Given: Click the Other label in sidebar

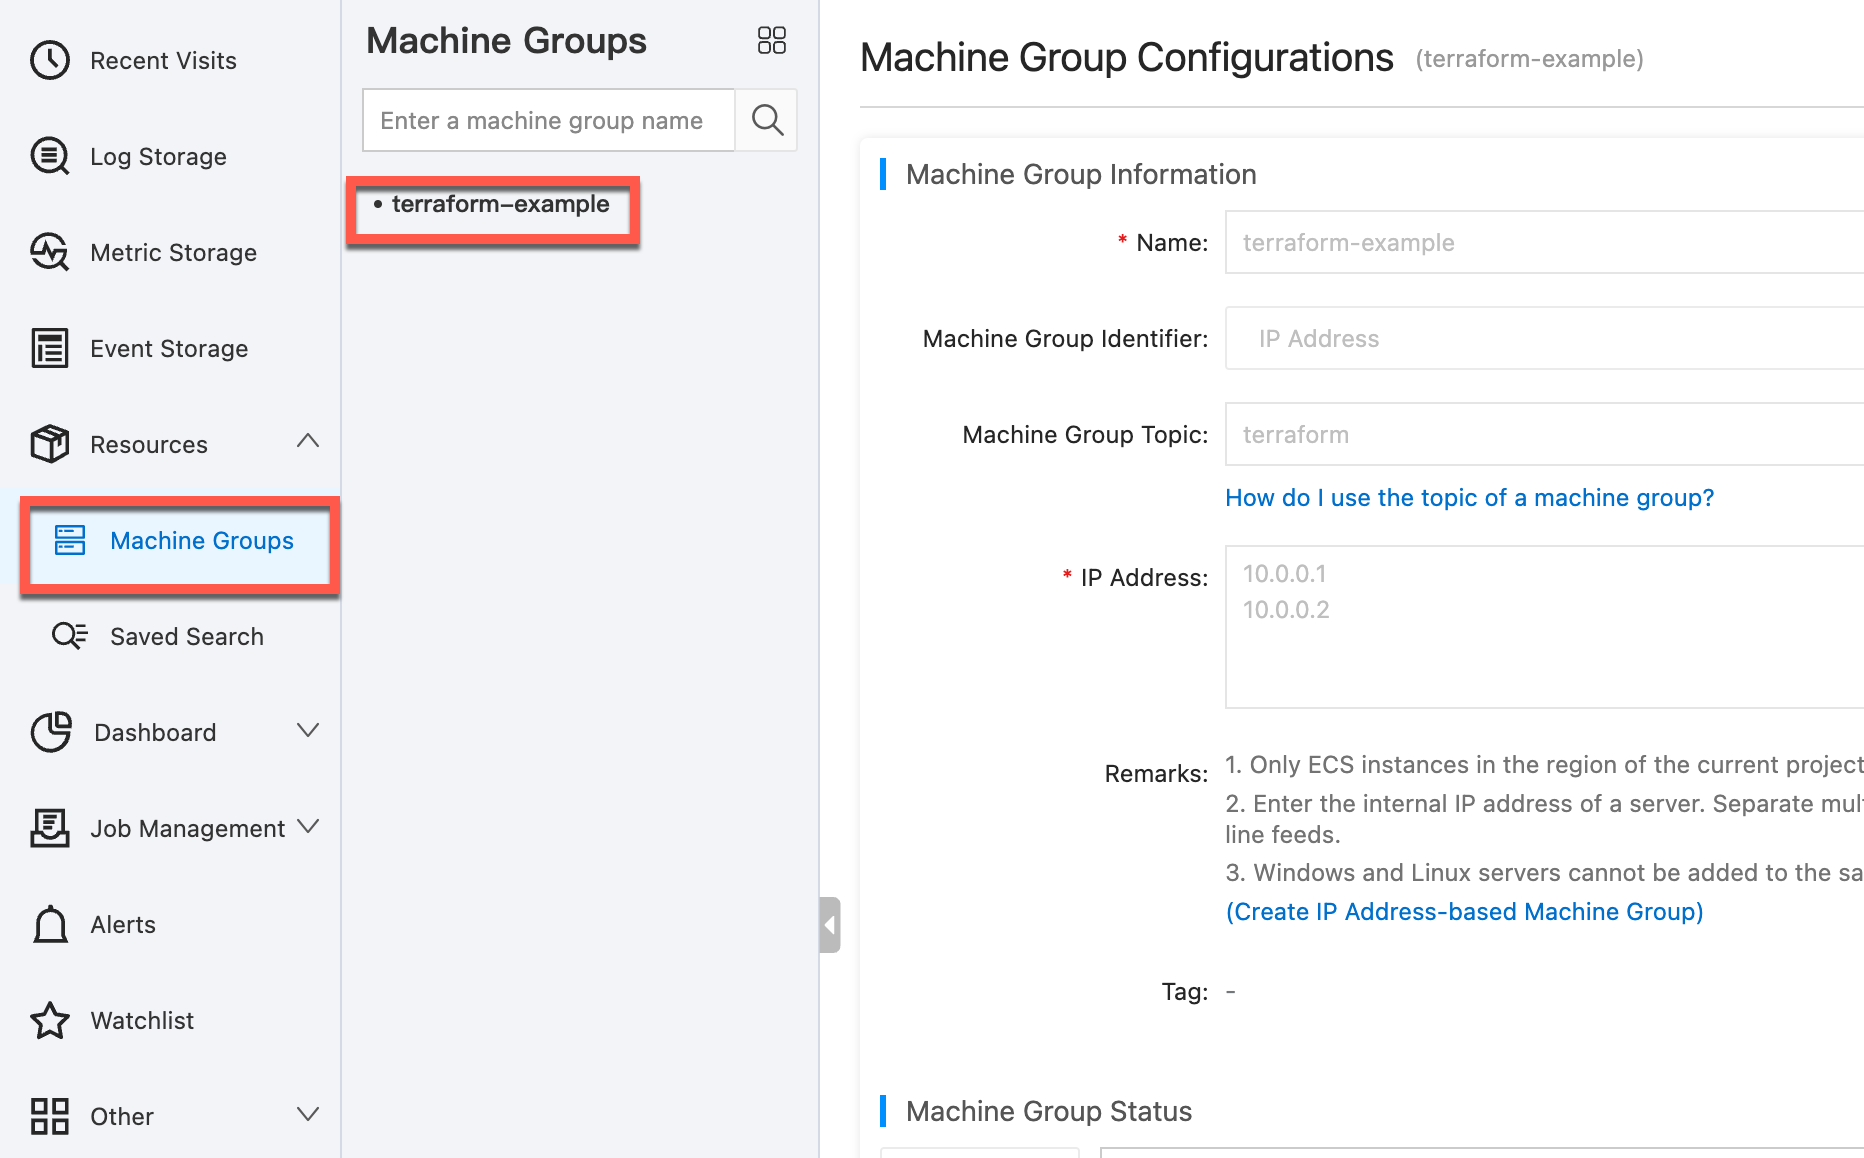Looking at the screenshot, I should (x=122, y=1117).
